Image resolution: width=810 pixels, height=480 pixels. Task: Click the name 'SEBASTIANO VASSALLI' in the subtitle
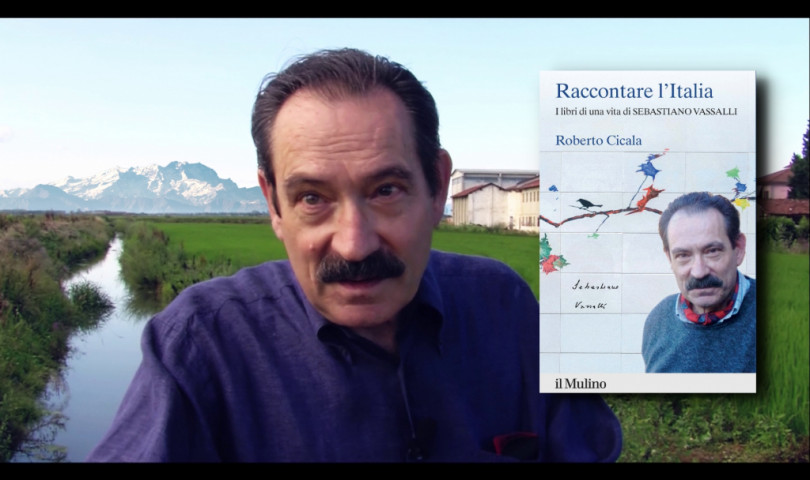[684, 112]
